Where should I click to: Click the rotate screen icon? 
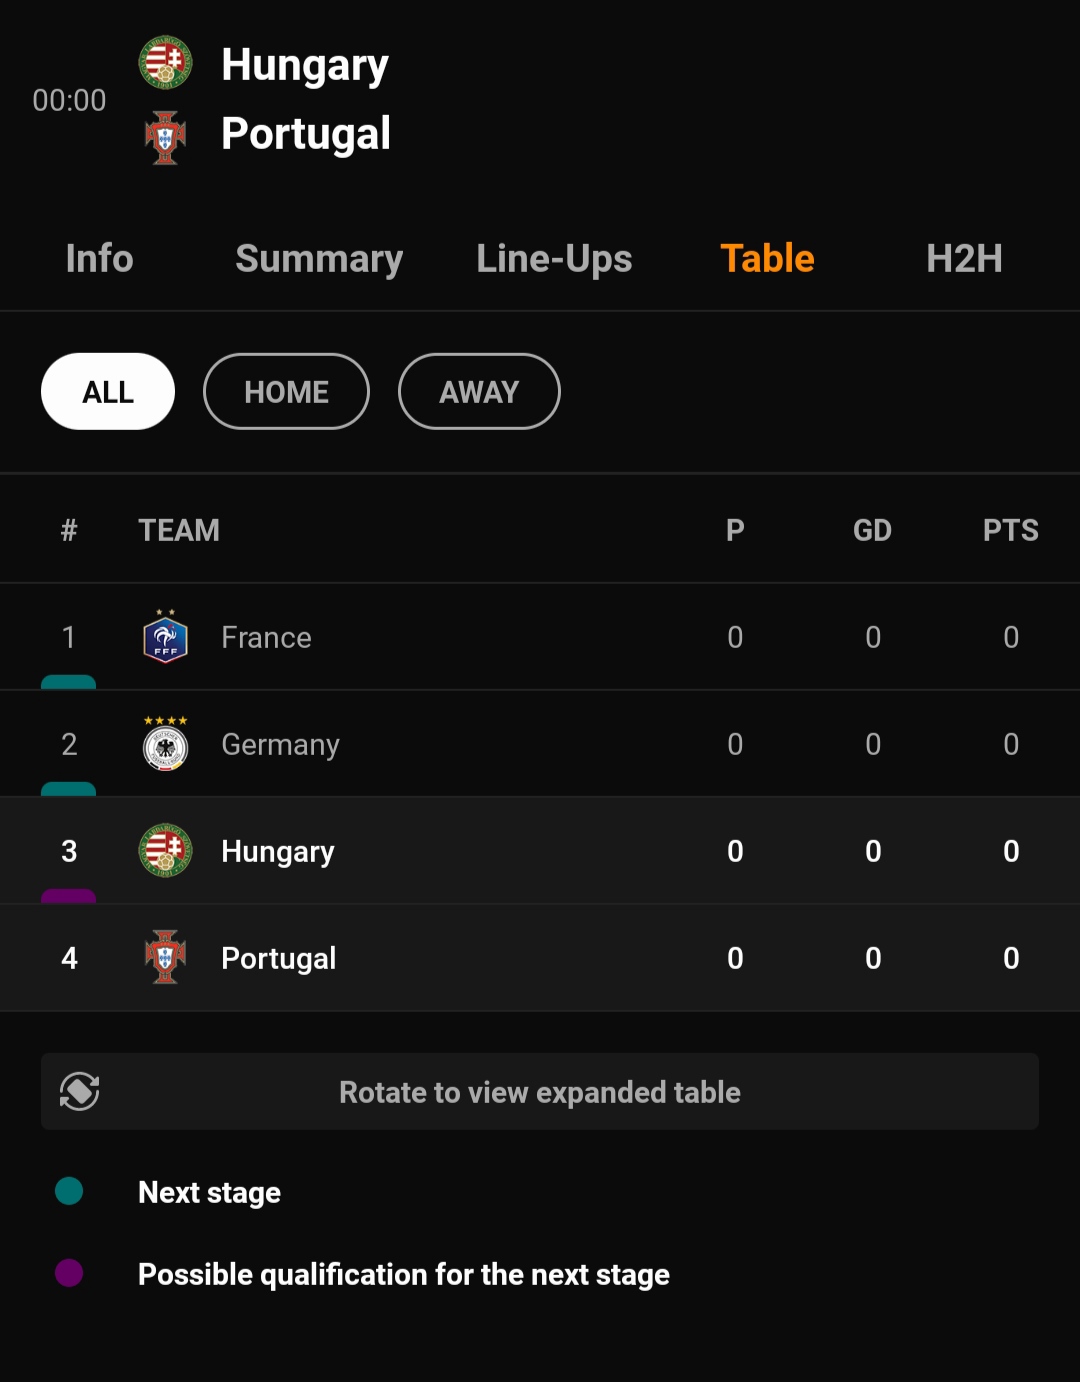(80, 1091)
